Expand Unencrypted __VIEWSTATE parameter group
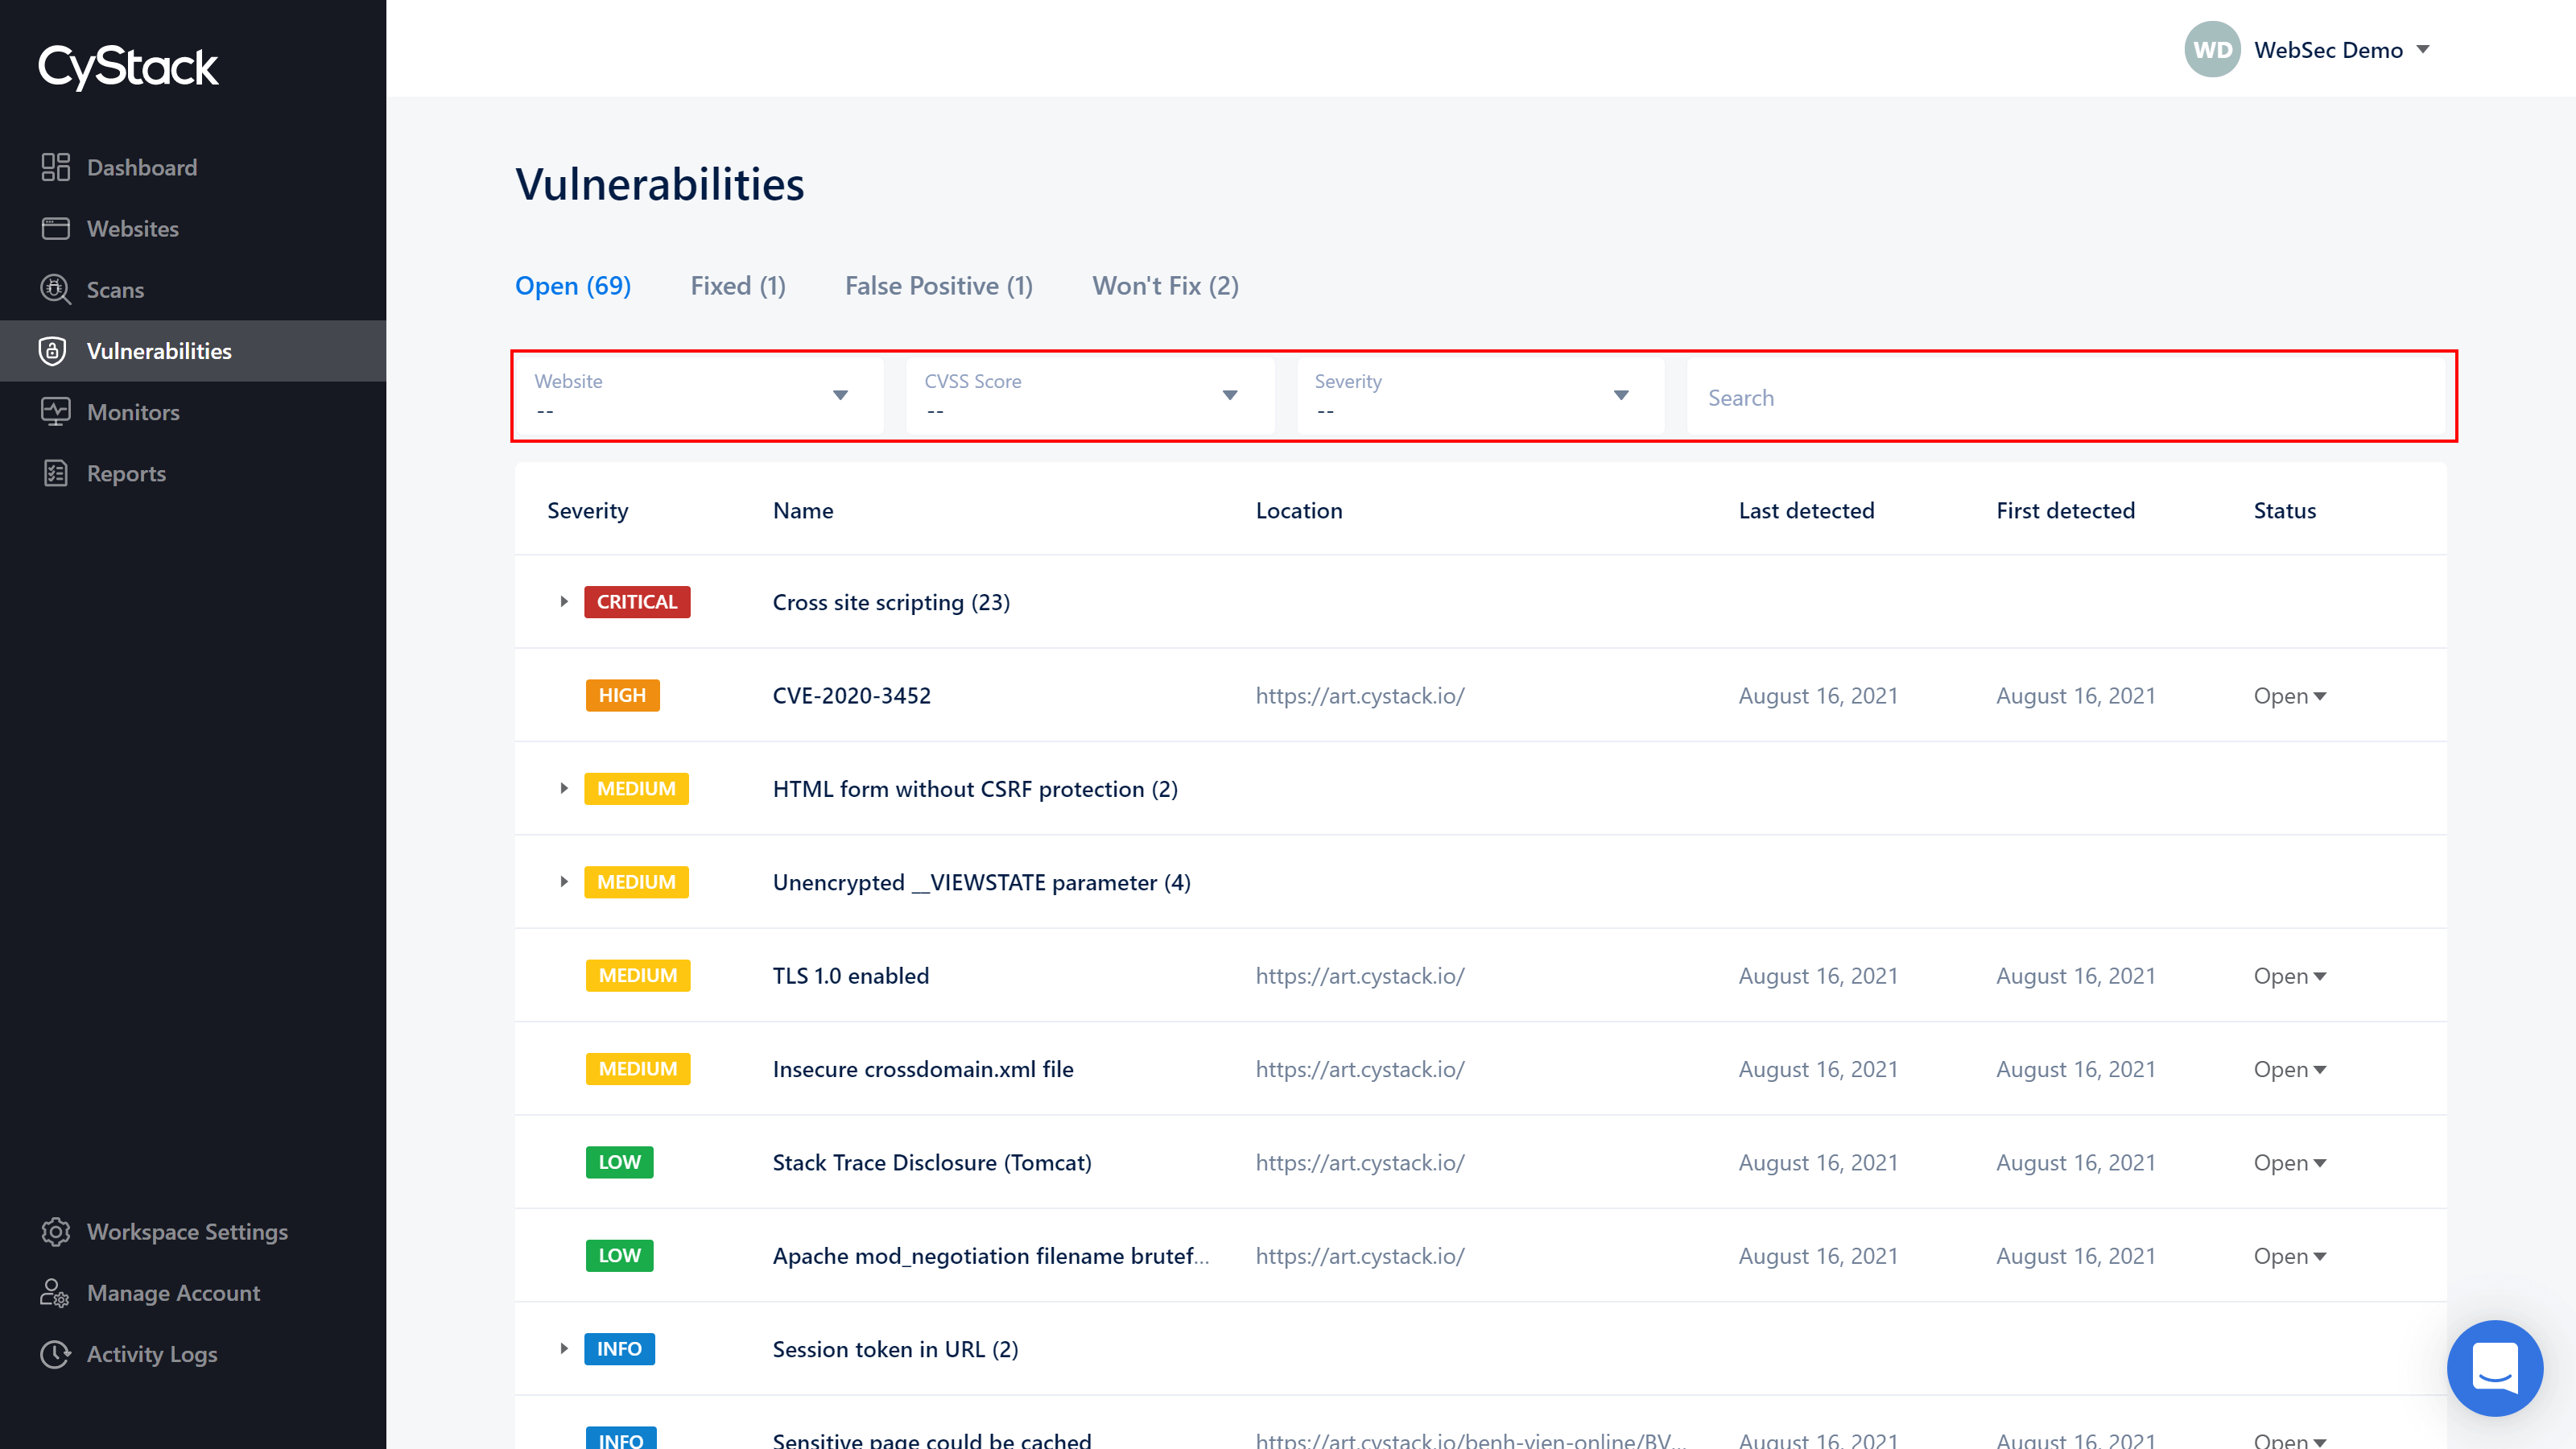Image resolution: width=2576 pixels, height=1449 pixels. click(x=564, y=882)
